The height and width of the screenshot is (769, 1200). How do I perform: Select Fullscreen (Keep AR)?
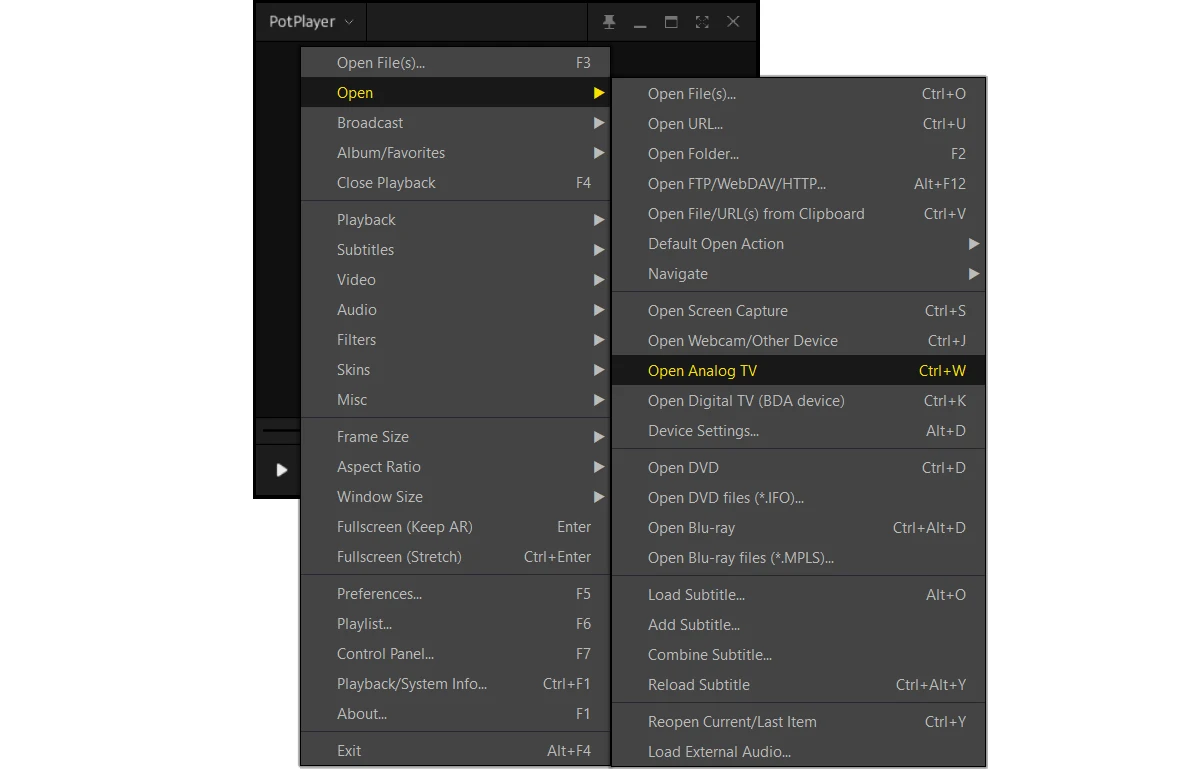coord(455,527)
